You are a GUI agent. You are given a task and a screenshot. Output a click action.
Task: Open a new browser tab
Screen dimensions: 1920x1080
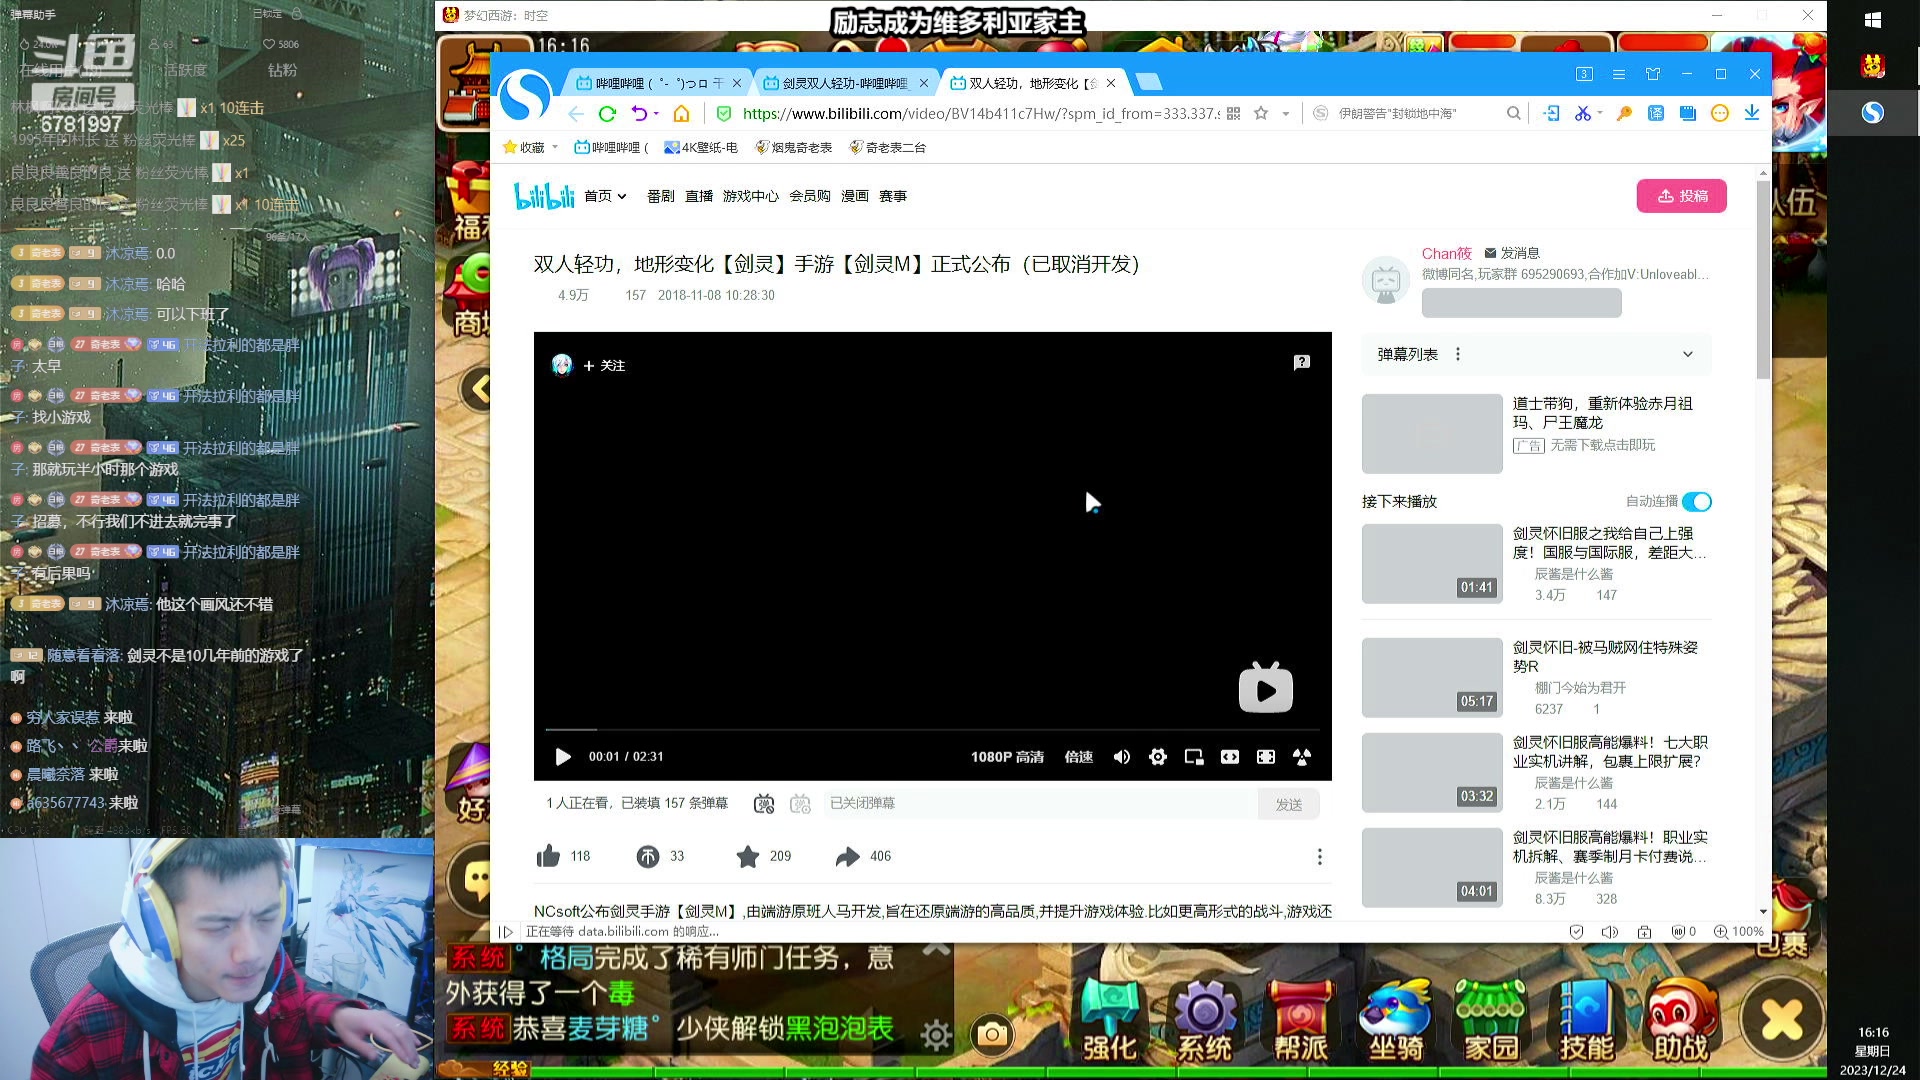click(x=1150, y=82)
